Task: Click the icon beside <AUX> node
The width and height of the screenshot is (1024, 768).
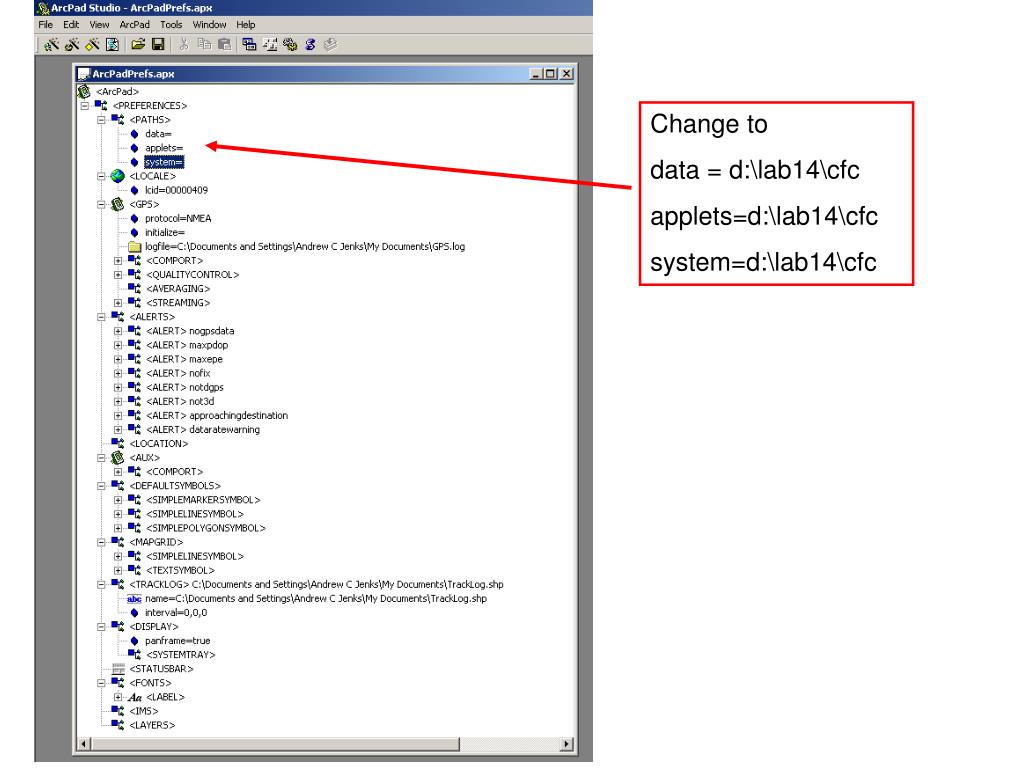Action: [x=118, y=458]
